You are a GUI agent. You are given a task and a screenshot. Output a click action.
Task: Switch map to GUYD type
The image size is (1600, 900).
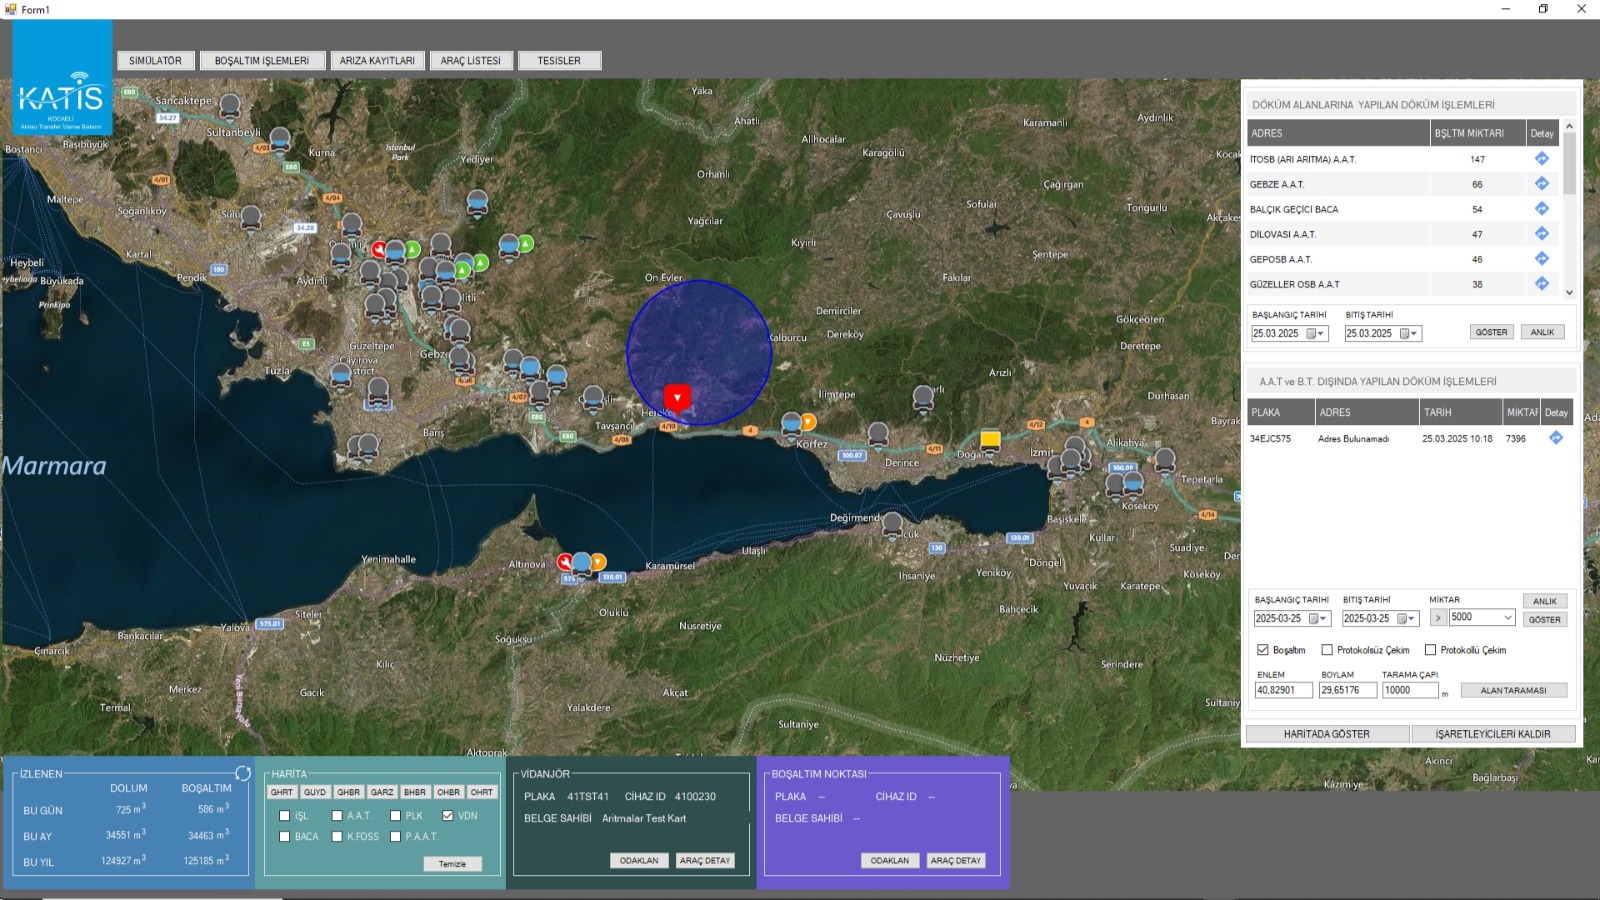[315, 792]
